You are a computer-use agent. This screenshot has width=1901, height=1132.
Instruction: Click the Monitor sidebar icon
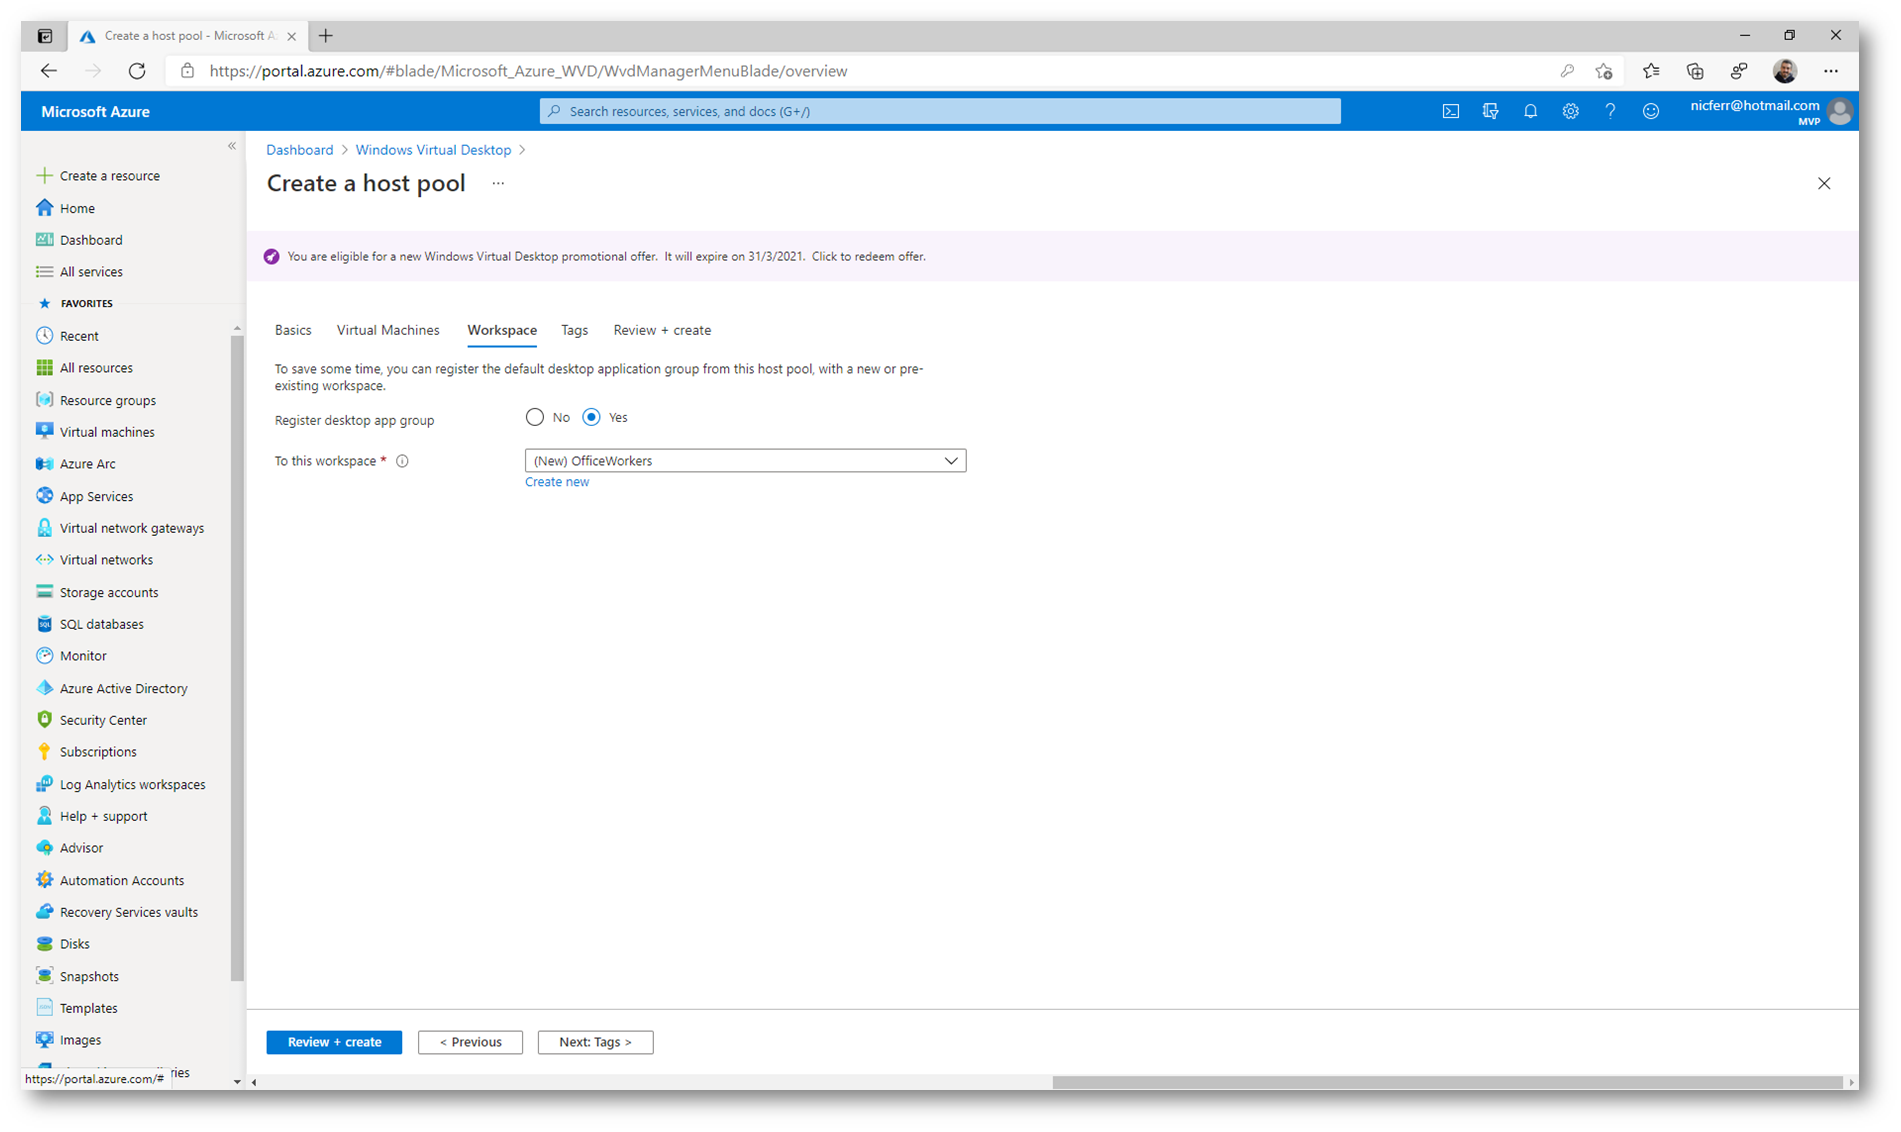[44, 656]
